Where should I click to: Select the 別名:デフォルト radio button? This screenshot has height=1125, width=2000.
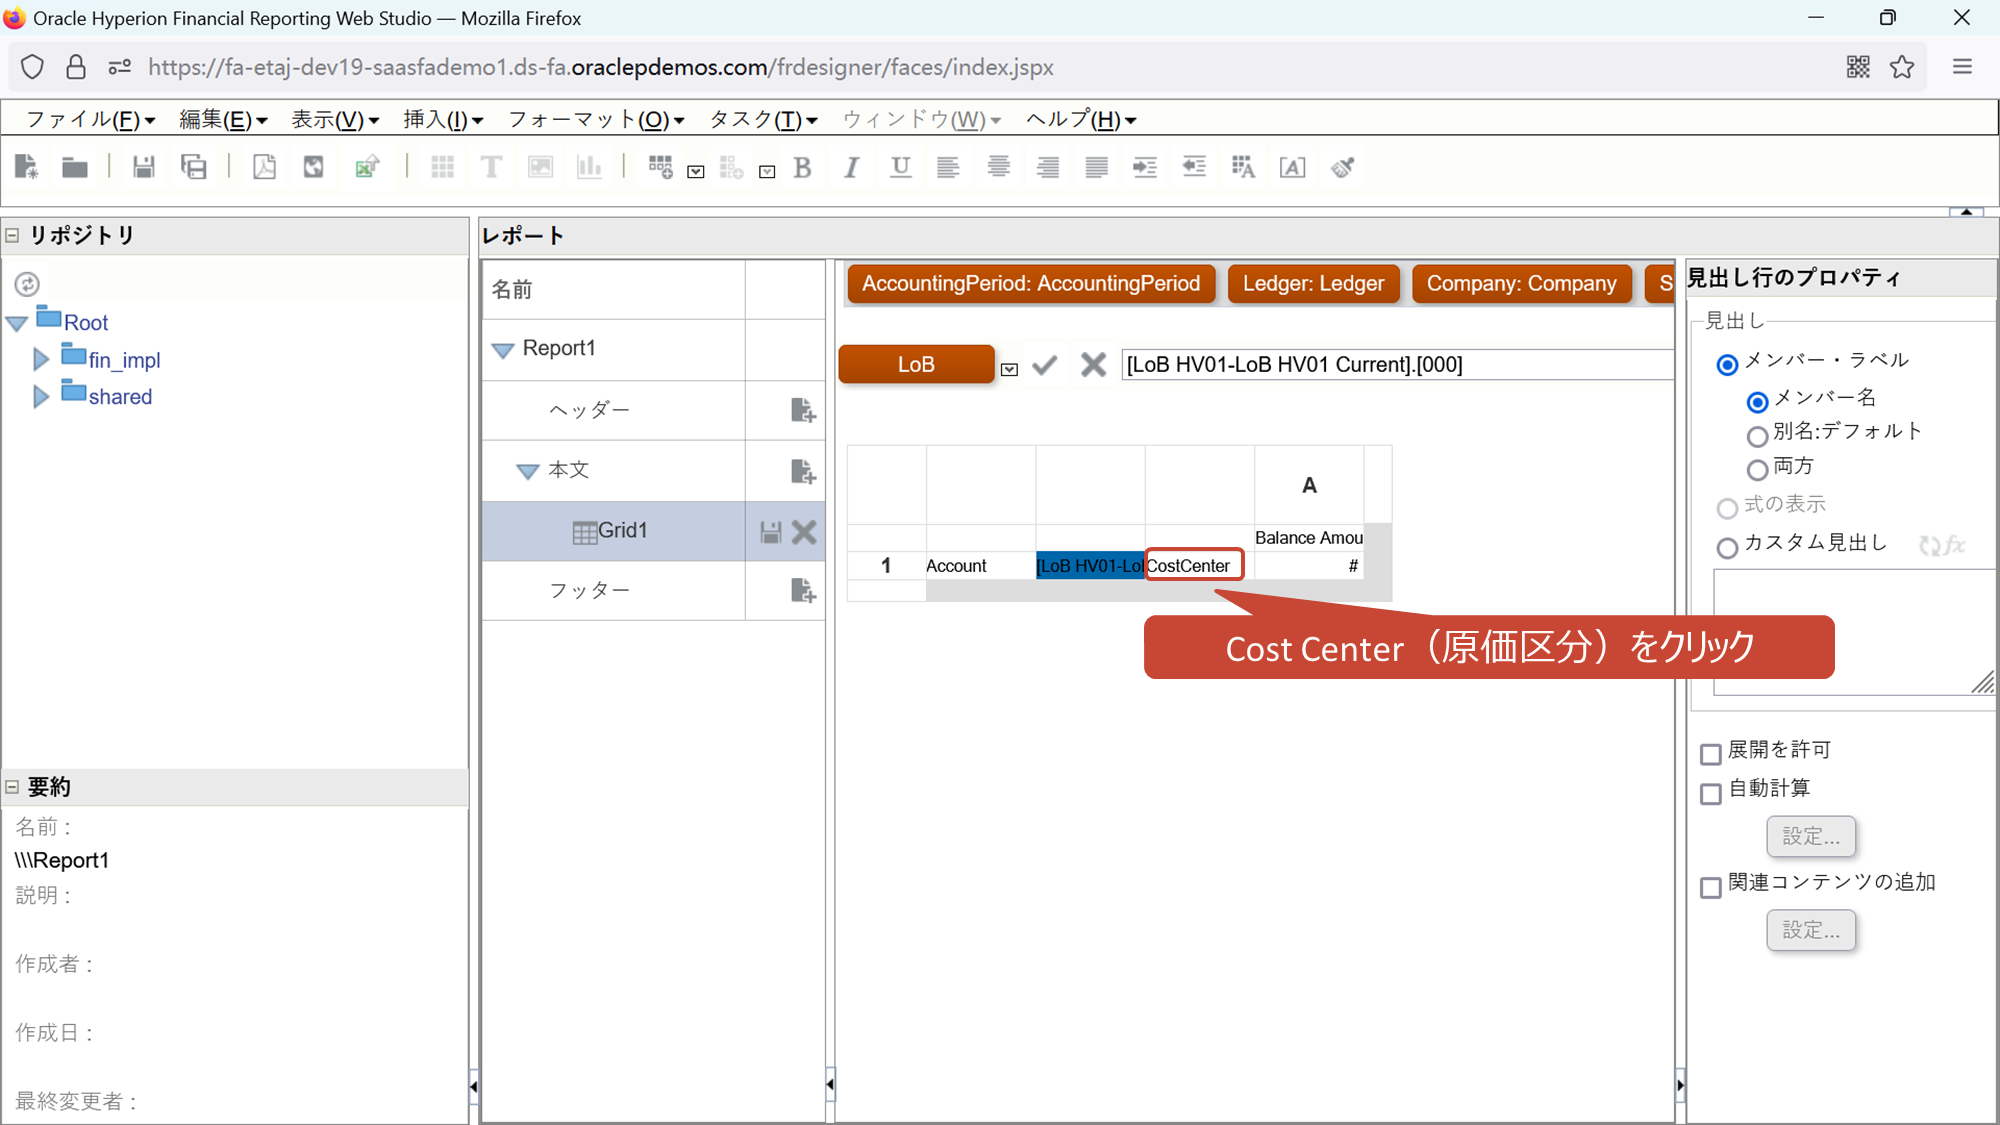coord(1757,436)
